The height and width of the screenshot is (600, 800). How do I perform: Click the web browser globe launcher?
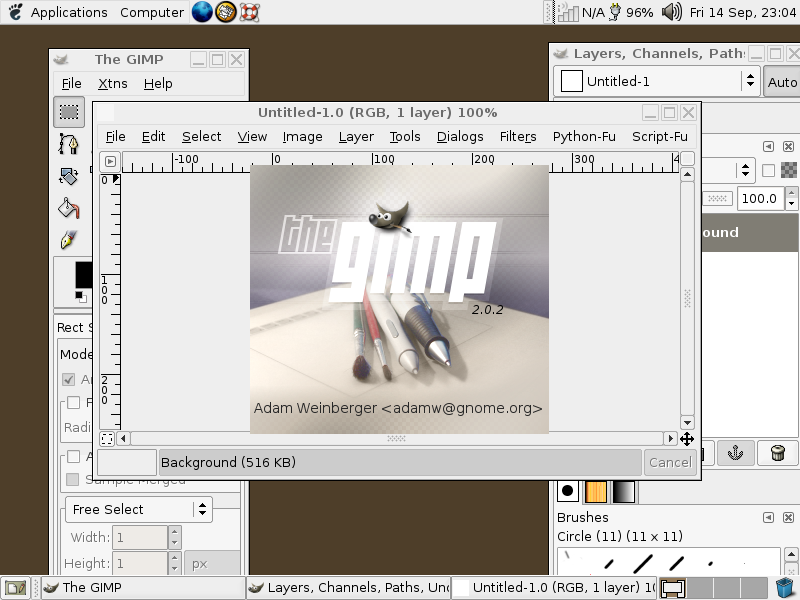202,12
